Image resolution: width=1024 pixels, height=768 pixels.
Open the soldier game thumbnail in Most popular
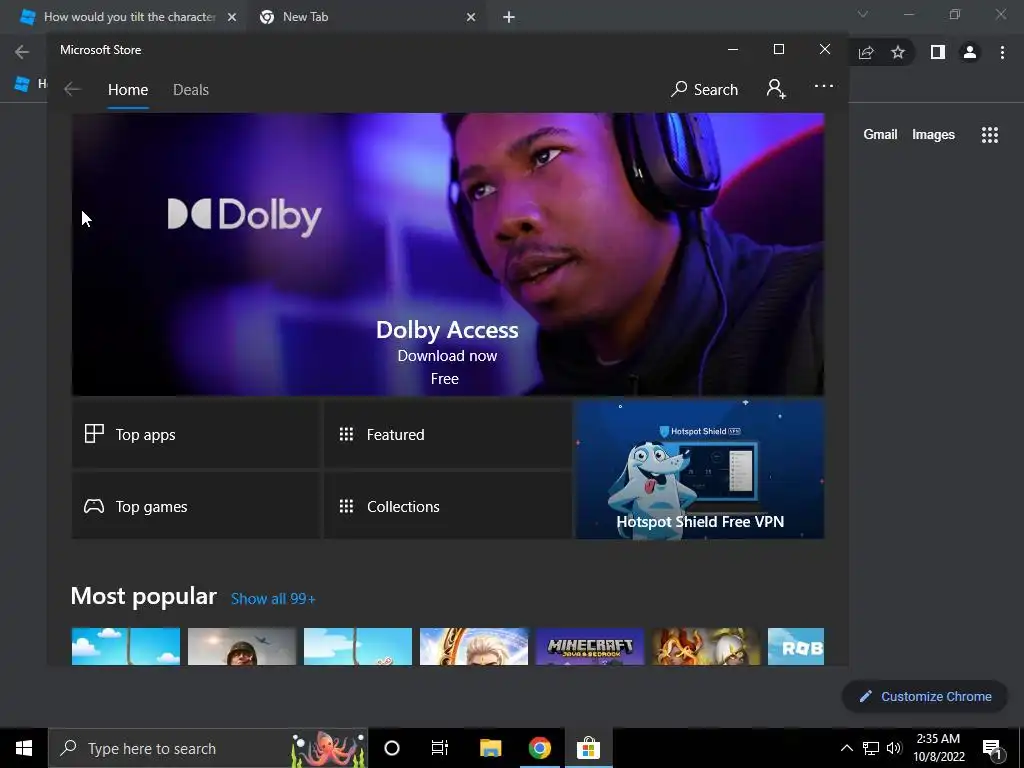coord(242,647)
